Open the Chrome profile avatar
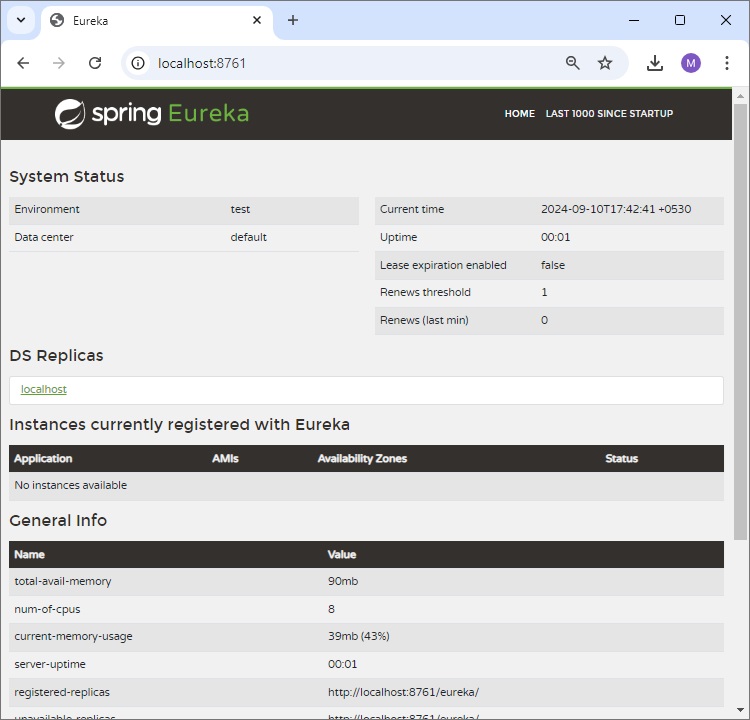Viewport: 750px width, 720px height. [691, 63]
